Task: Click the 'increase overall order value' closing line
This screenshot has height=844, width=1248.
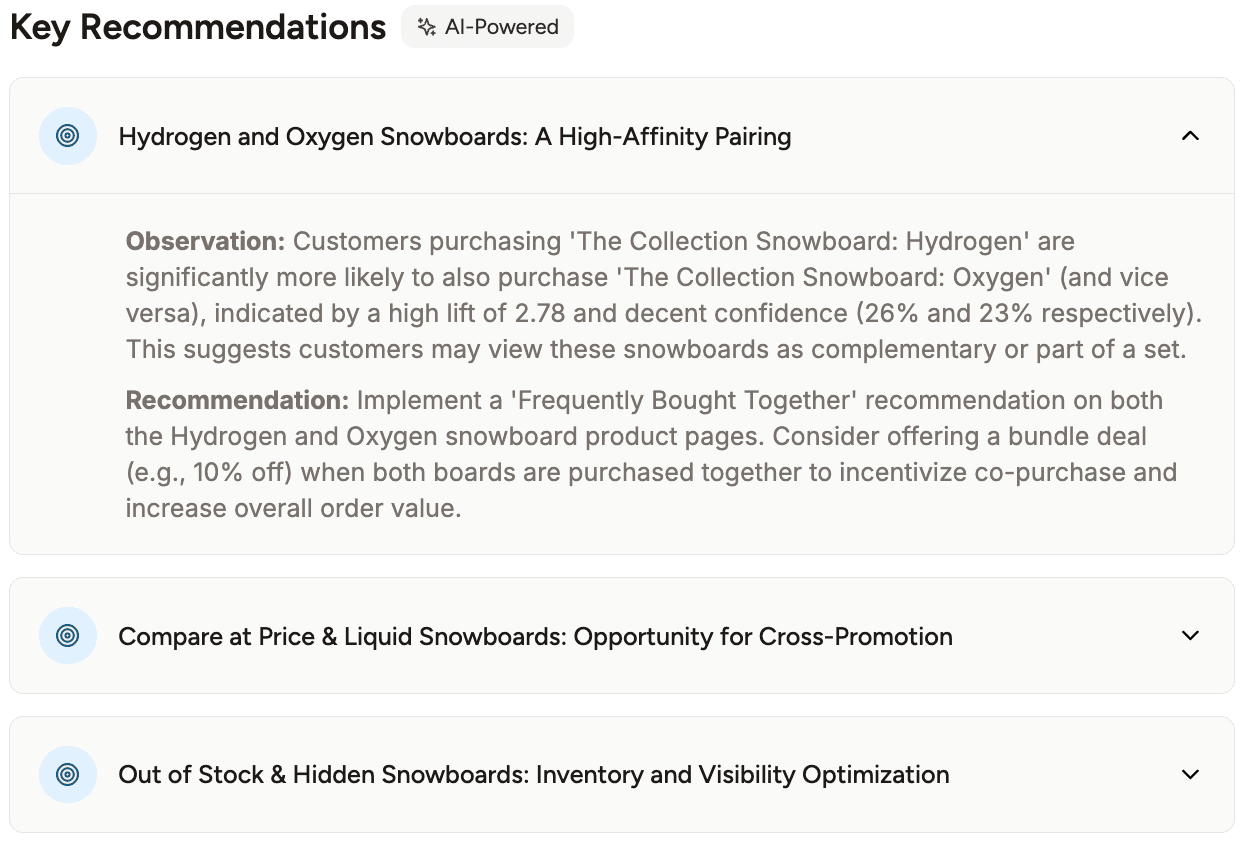Action: pyautogui.click(x=293, y=509)
